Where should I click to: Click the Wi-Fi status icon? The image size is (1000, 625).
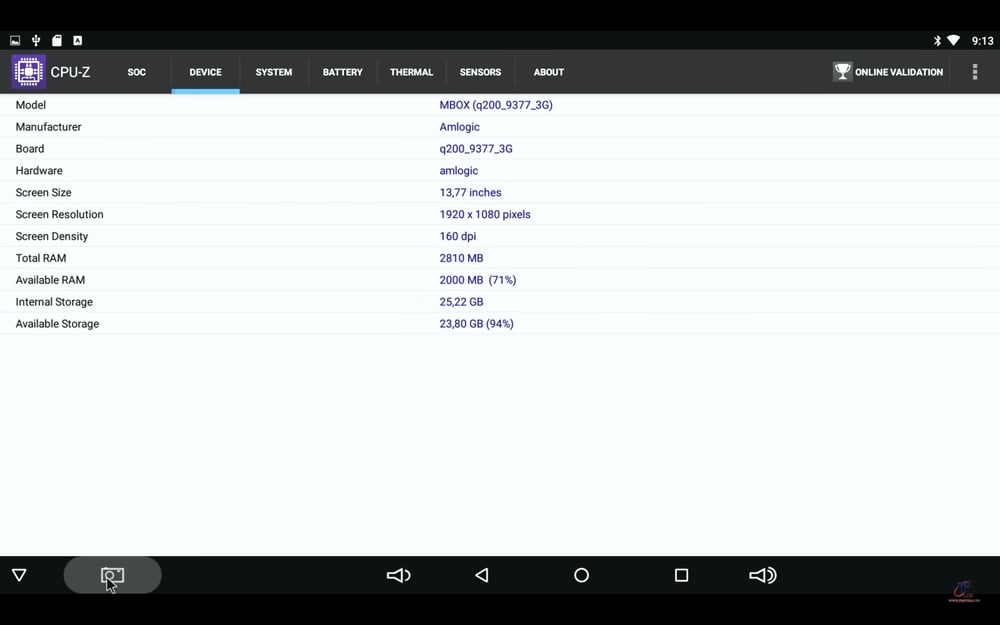953,40
